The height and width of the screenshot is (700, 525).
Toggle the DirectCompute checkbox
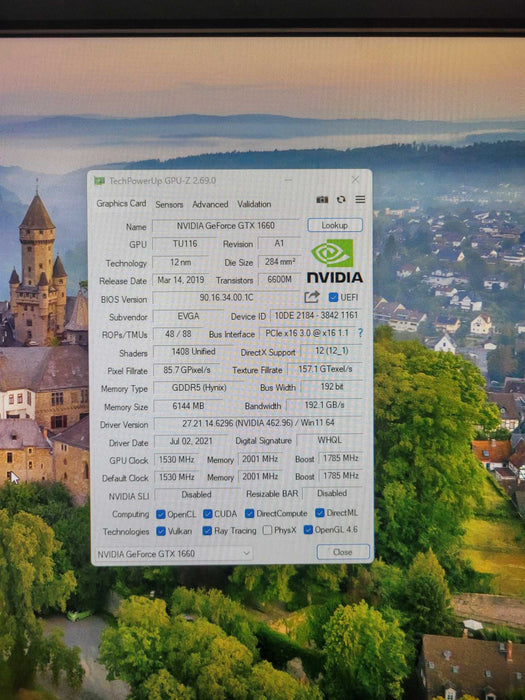[250, 513]
